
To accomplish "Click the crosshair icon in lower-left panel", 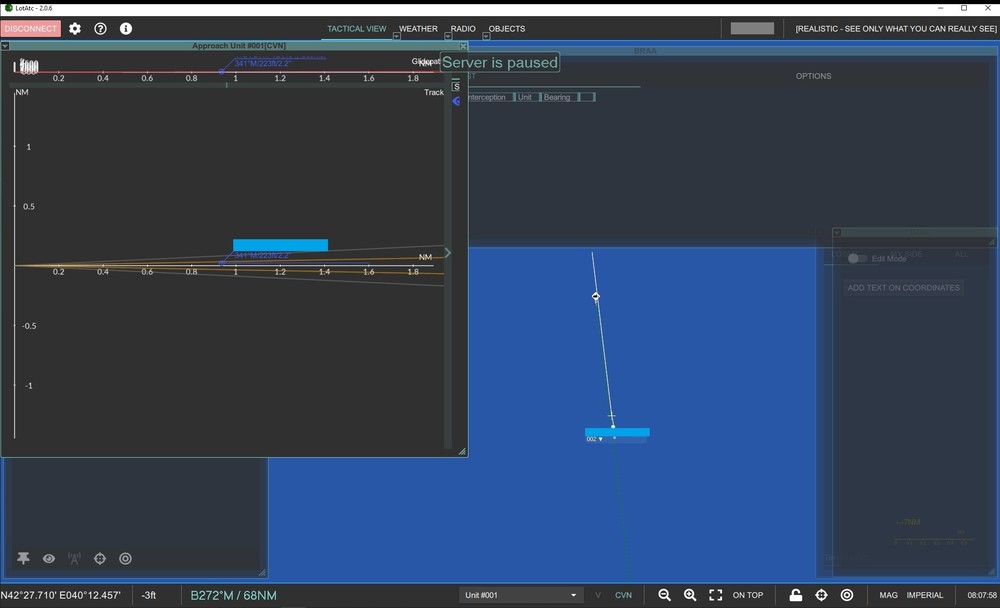I will pos(100,558).
